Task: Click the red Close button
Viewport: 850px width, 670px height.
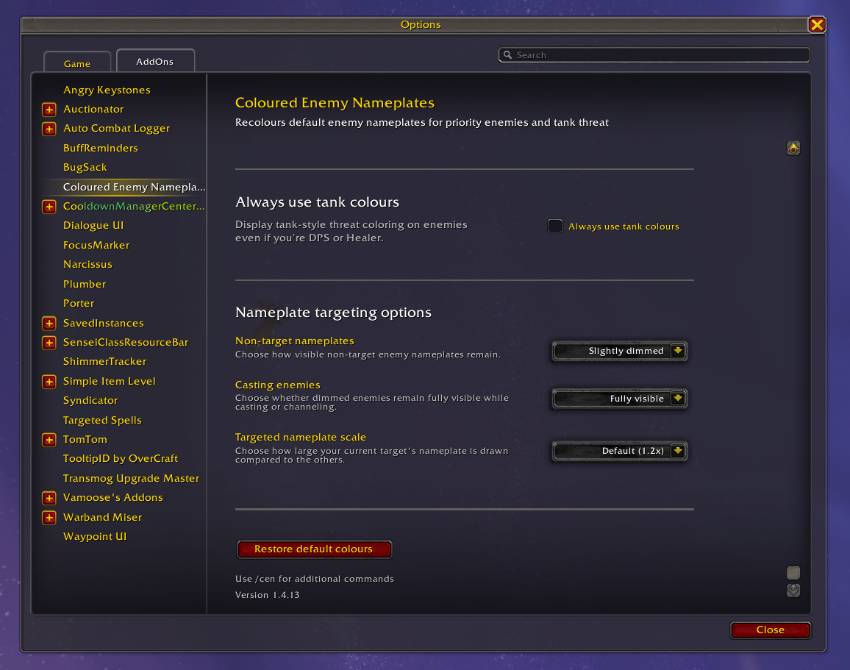Action: tap(770, 630)
